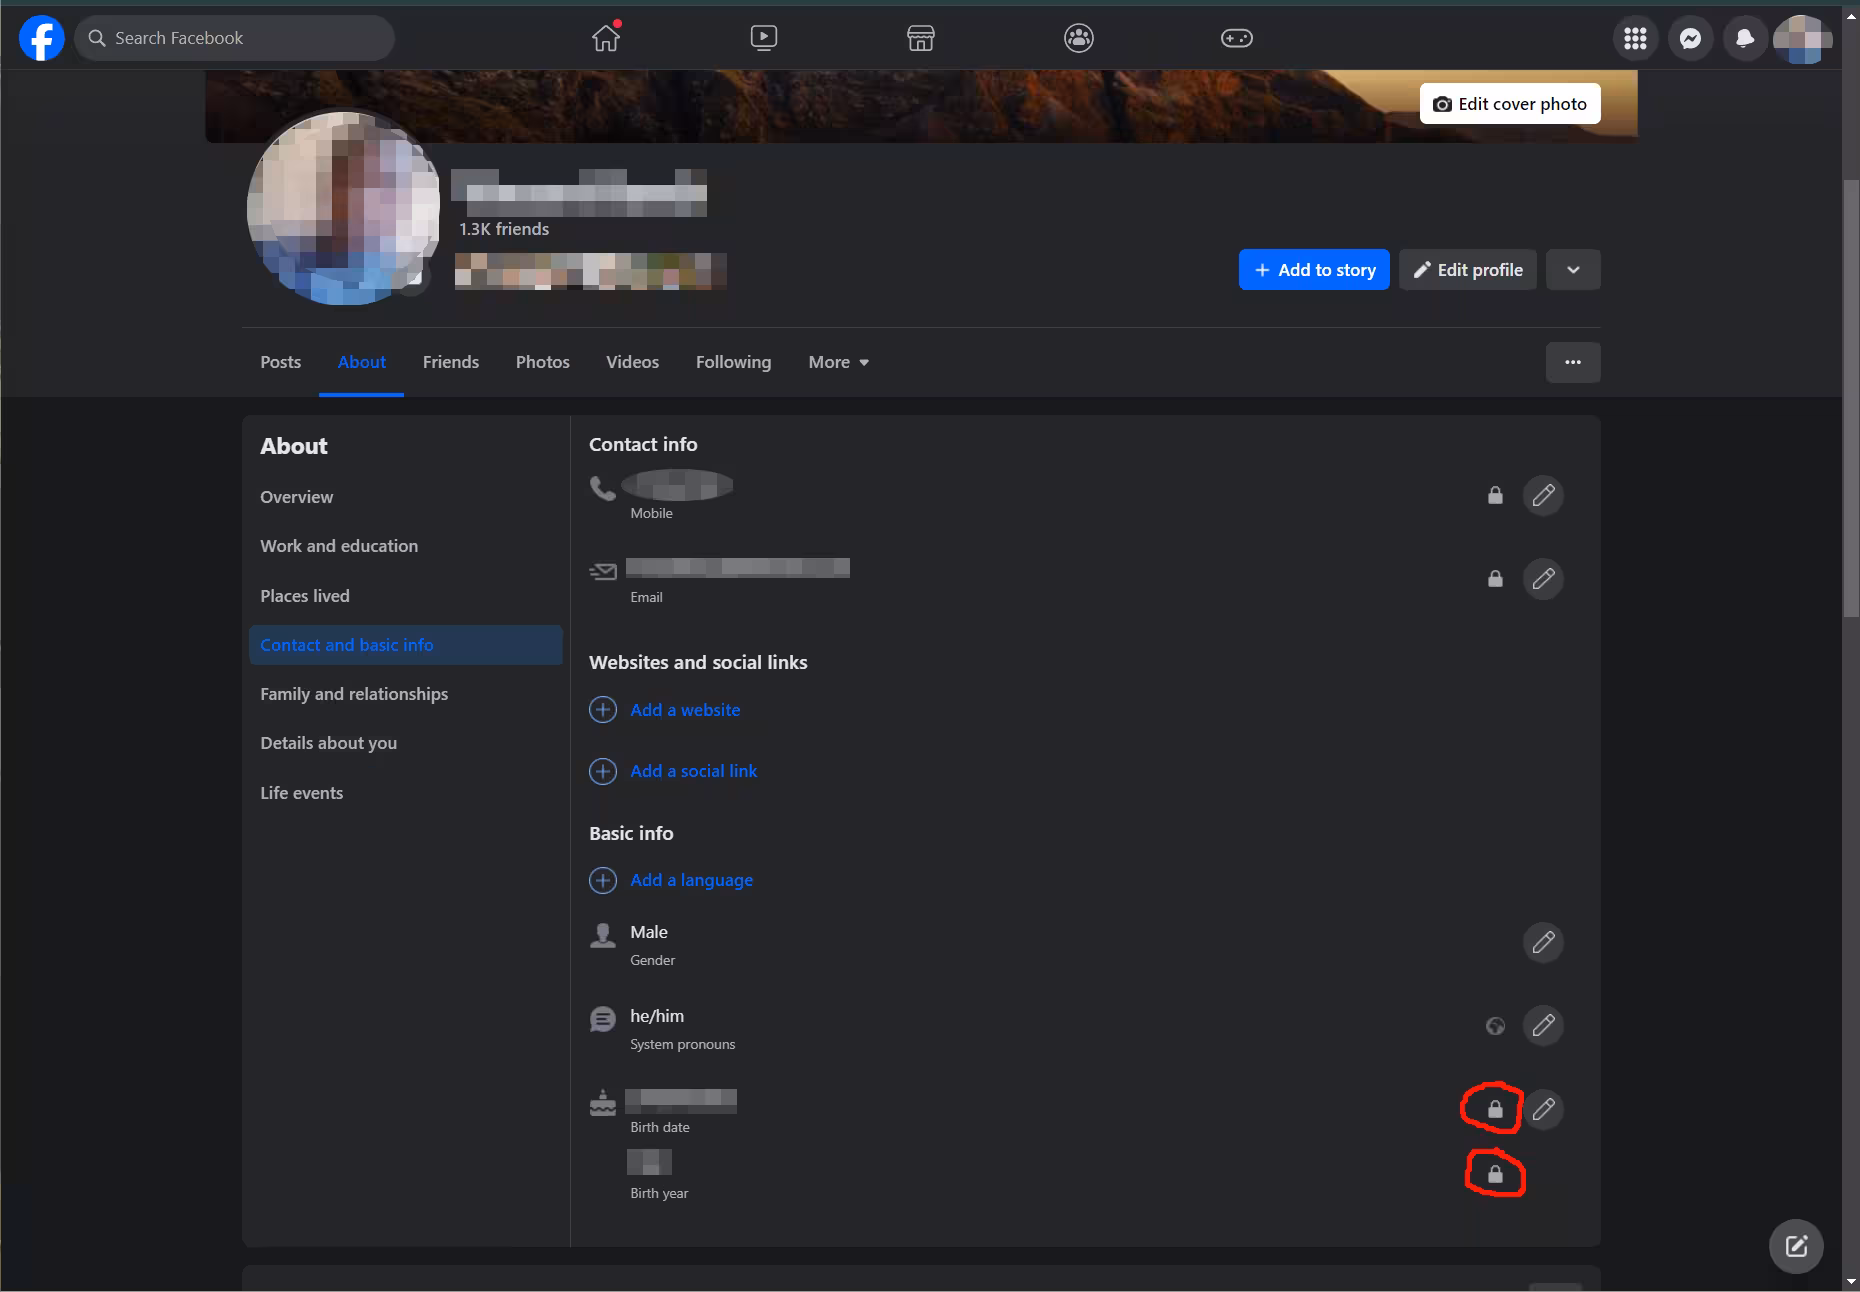The image size is (1860, 1292).
Task: Click the Search Facebook field
Action: (235, 38)
